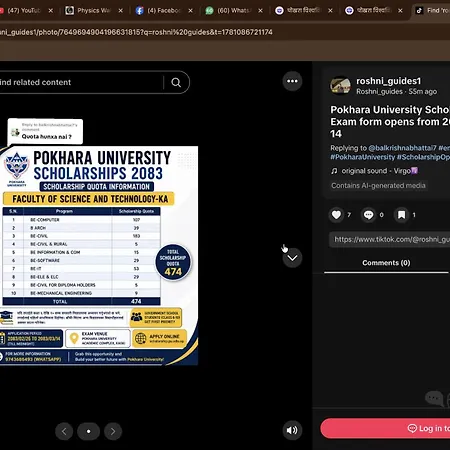Screen dimensions: 450x450
Task: Switch to the Physics Wallah browser tab
Action: click(89, 11)
